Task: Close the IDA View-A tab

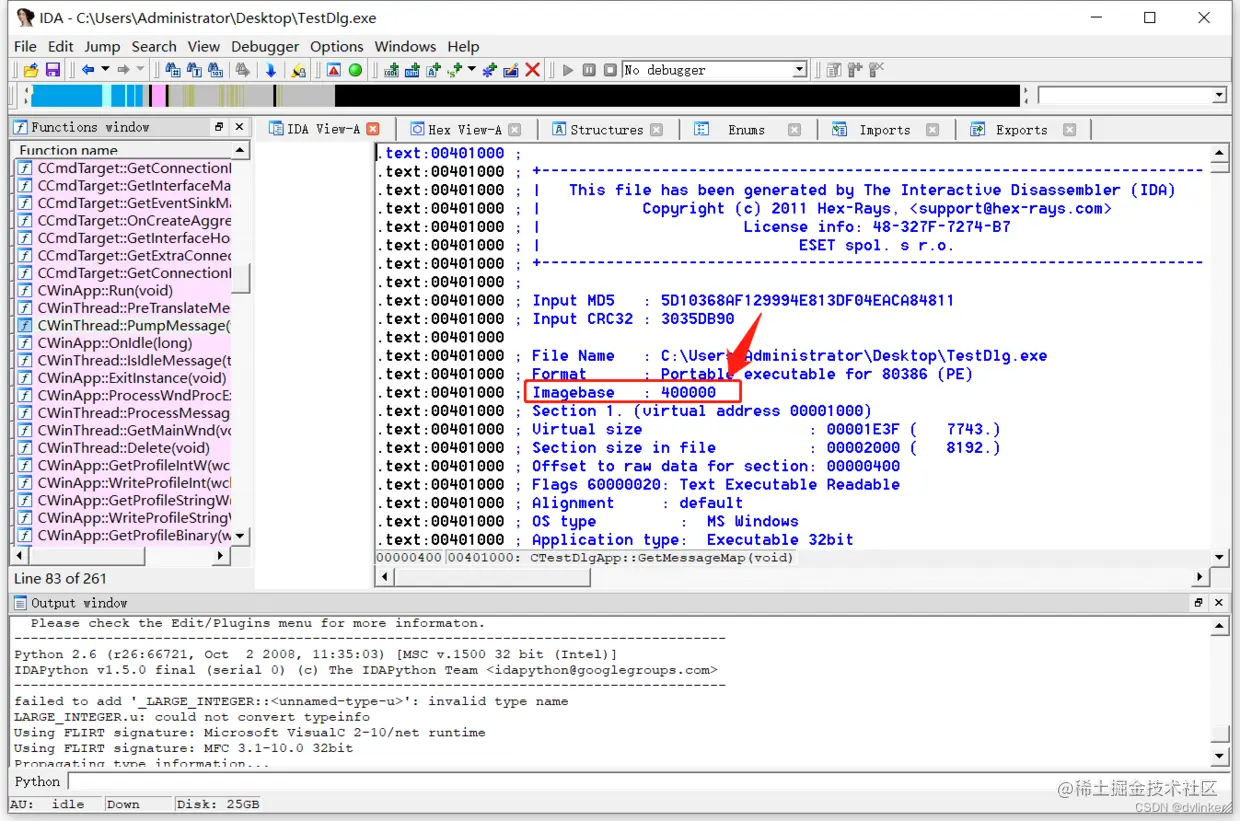Action: (373, 129)
